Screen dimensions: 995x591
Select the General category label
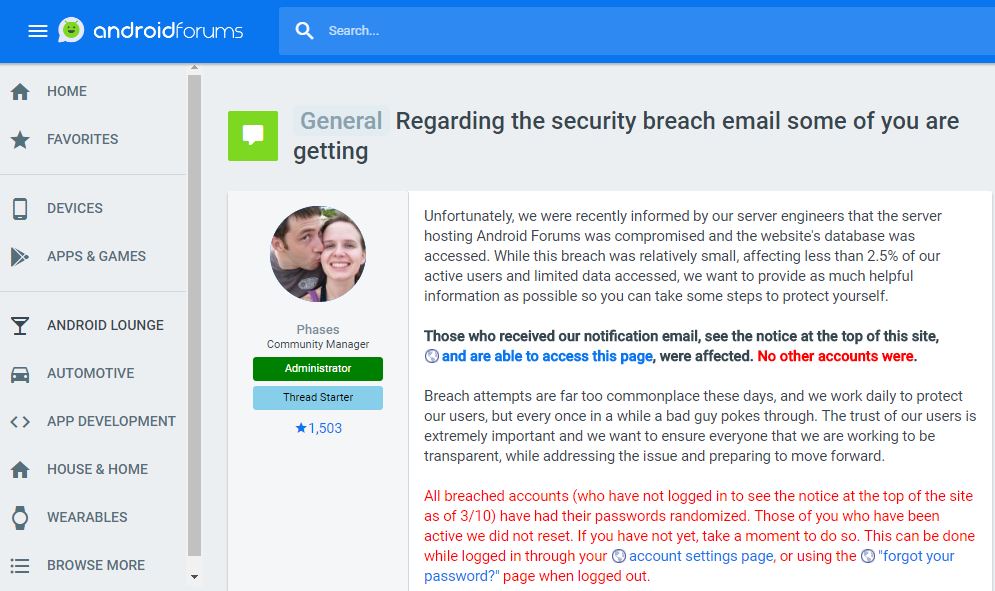pyautogui.click(x=339, y=120)
